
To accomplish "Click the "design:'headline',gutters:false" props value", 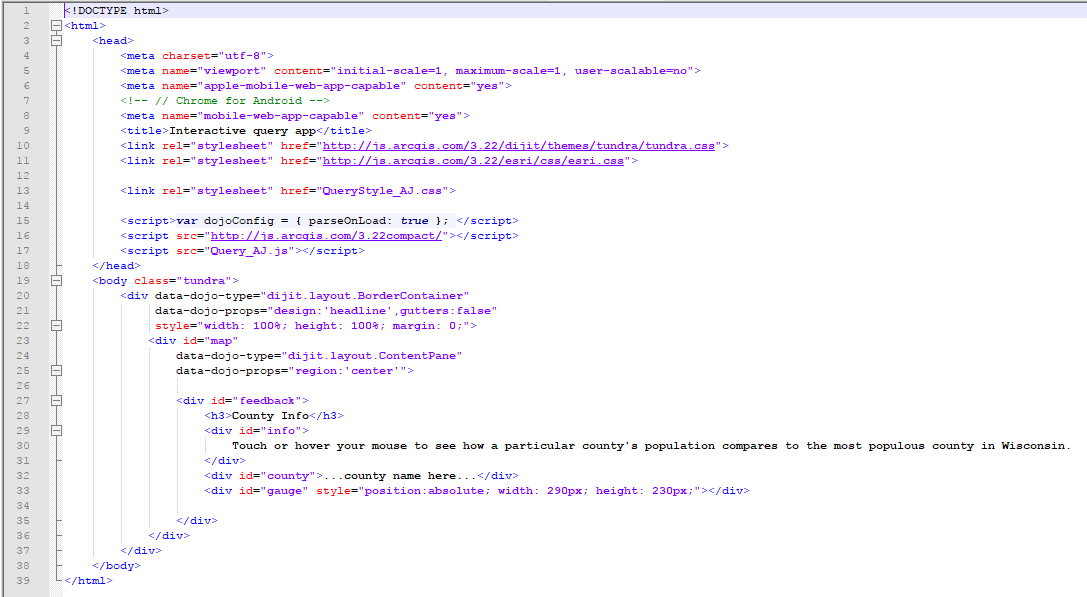I will (x=383, y=311).
